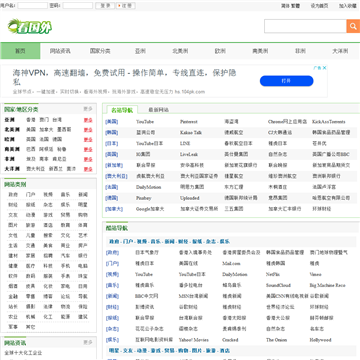Open the Uploaded link in the 德国 row
Image resolution: width=360 pixels, height=360 pixels.
point(190,198)
